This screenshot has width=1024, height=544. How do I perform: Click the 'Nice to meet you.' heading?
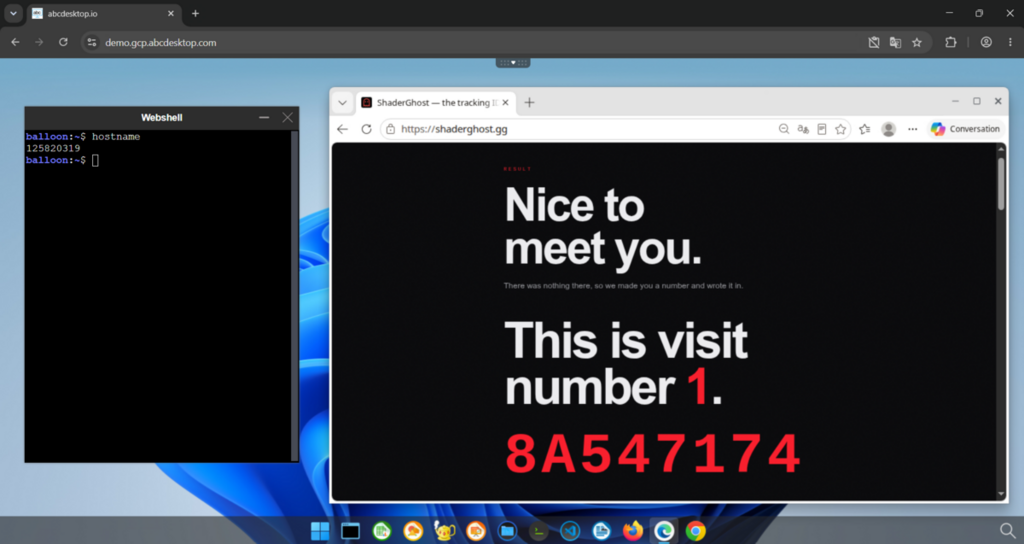[x=603, y=229]
